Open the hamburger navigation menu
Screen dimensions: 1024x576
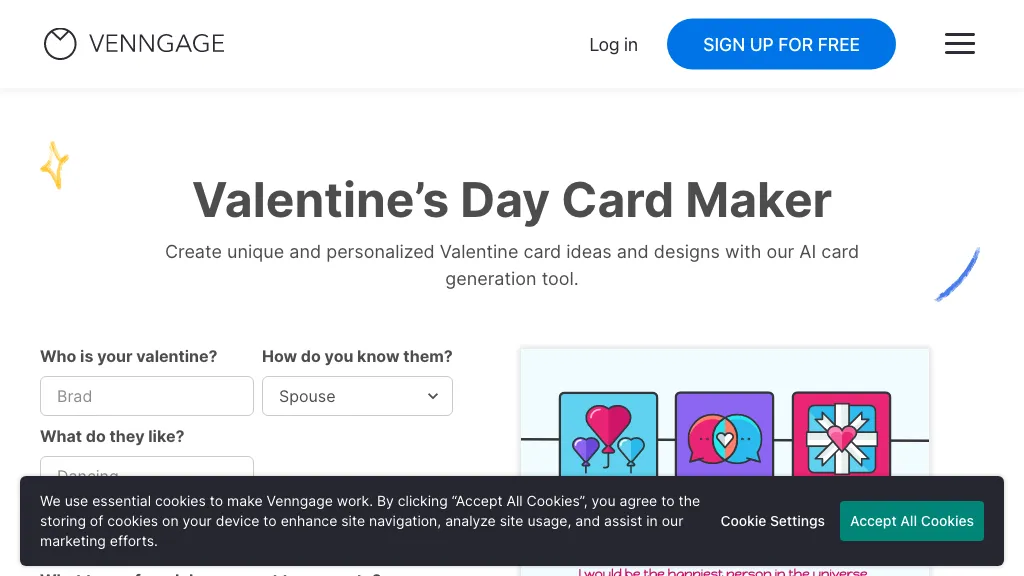click(959, 44)
